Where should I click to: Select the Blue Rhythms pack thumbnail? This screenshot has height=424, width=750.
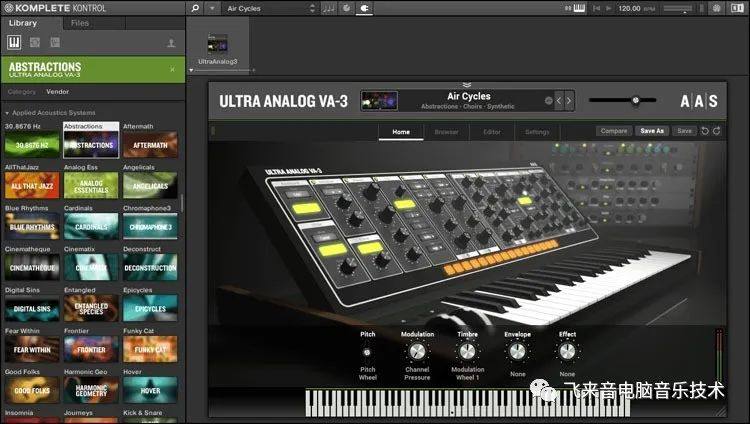pos(32,226)
